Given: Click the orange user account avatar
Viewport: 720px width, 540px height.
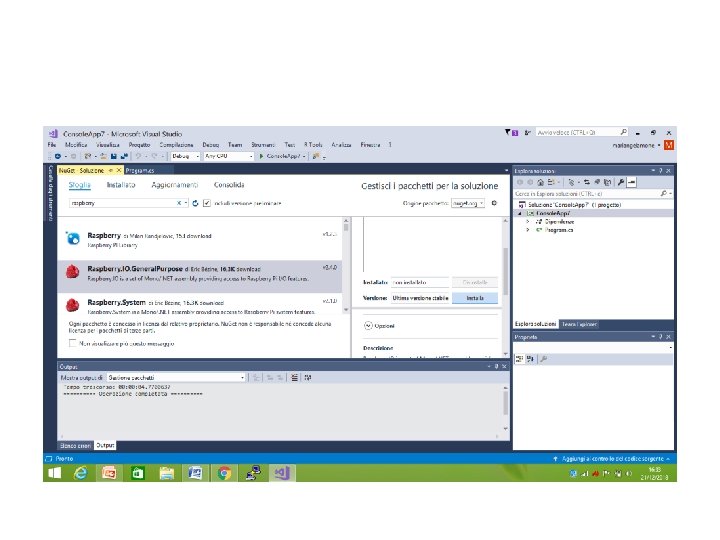Looking at the screenshot, I should click(x=669, y=145).
